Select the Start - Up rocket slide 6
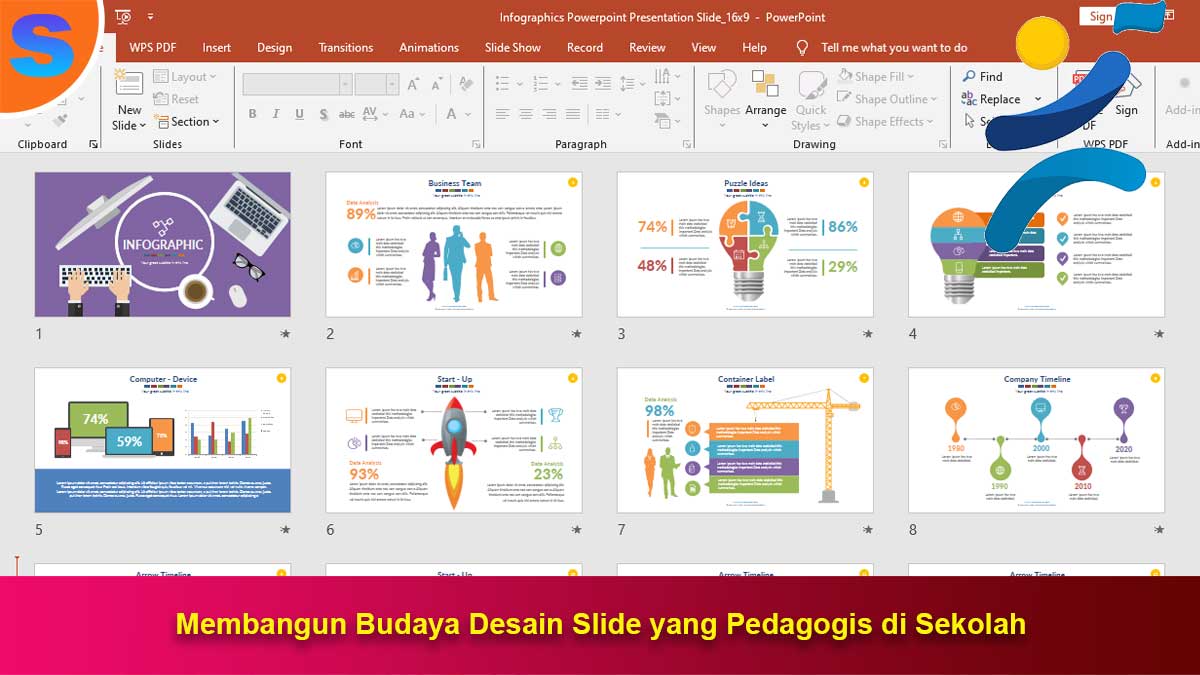Screen dimensions: 1200x675 pyautogui.click(x=454, y=440)
